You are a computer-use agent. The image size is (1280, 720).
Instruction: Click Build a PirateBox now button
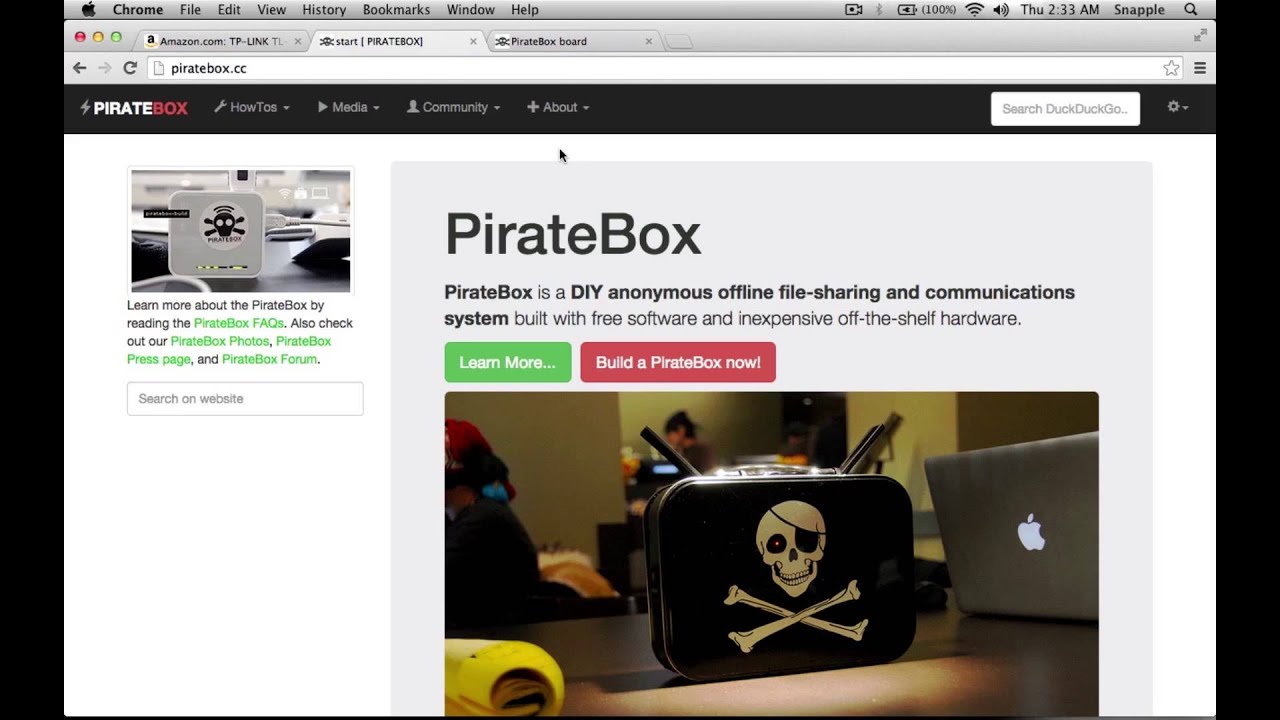(x=678, y=362)
